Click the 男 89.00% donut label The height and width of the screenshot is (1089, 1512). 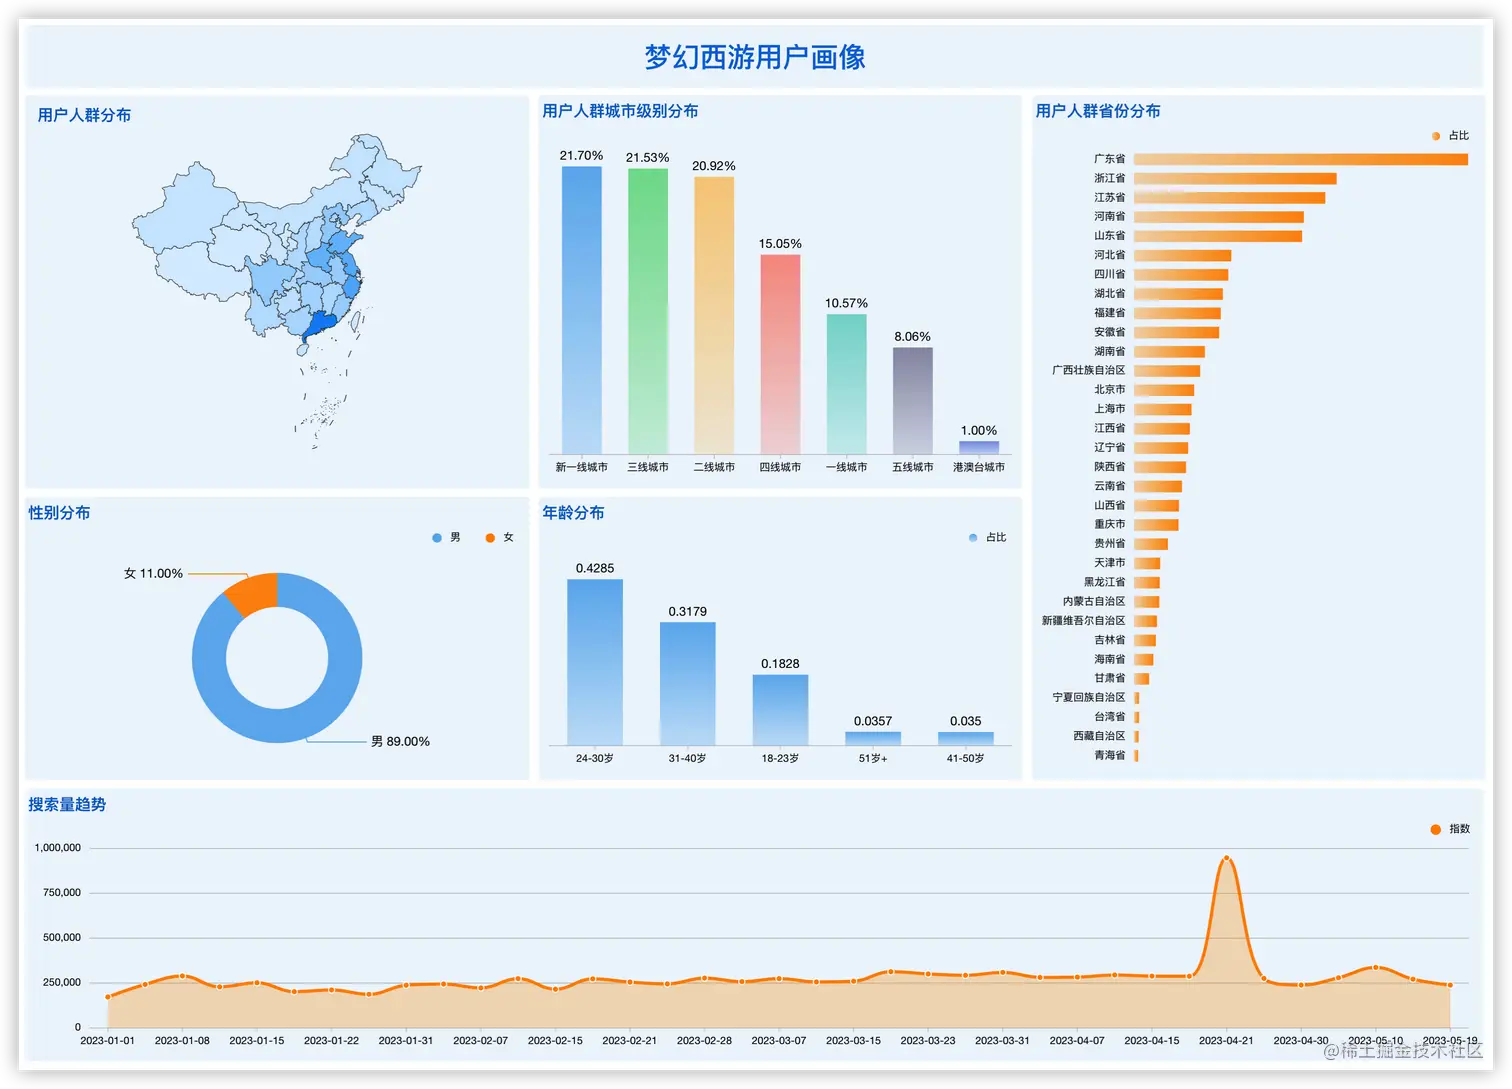[400, 742]
